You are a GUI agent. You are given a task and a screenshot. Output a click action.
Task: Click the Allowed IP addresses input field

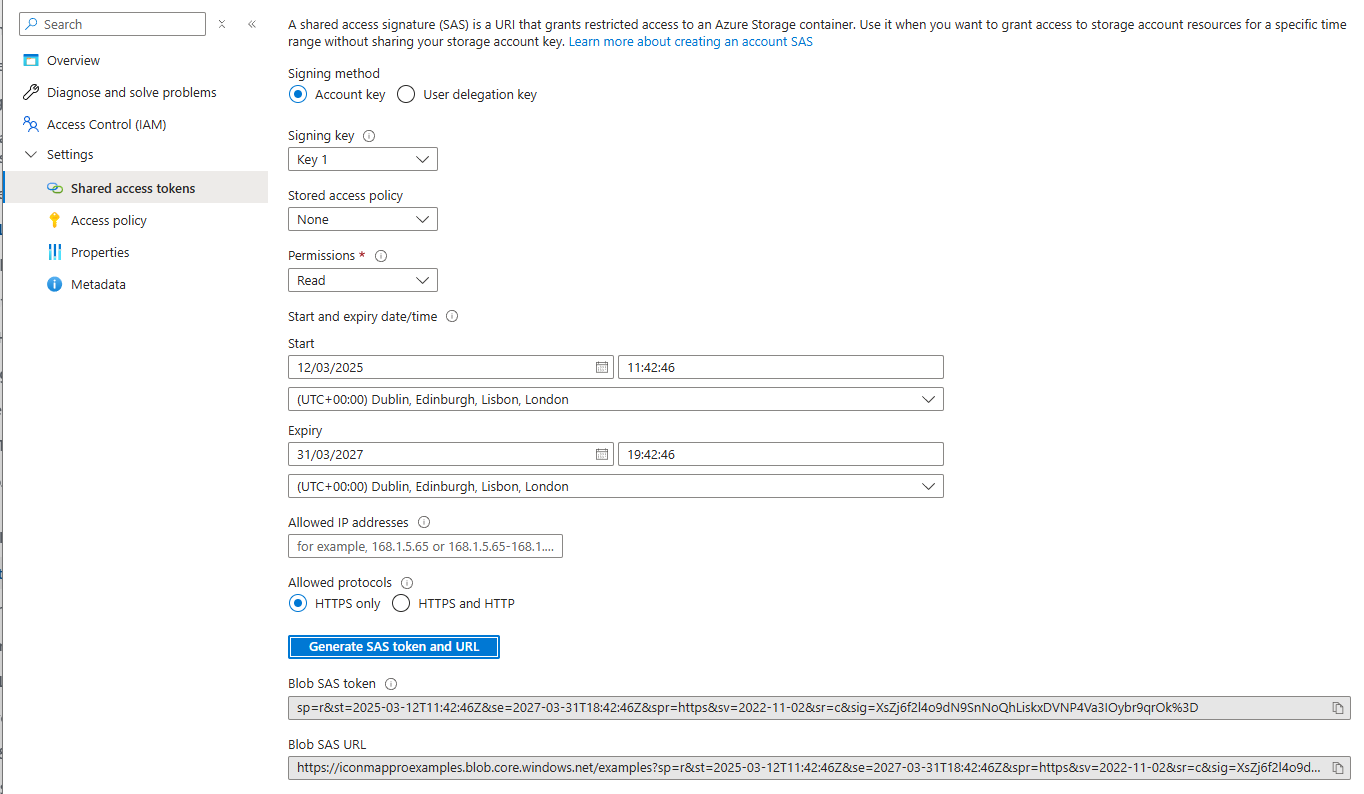425,546
